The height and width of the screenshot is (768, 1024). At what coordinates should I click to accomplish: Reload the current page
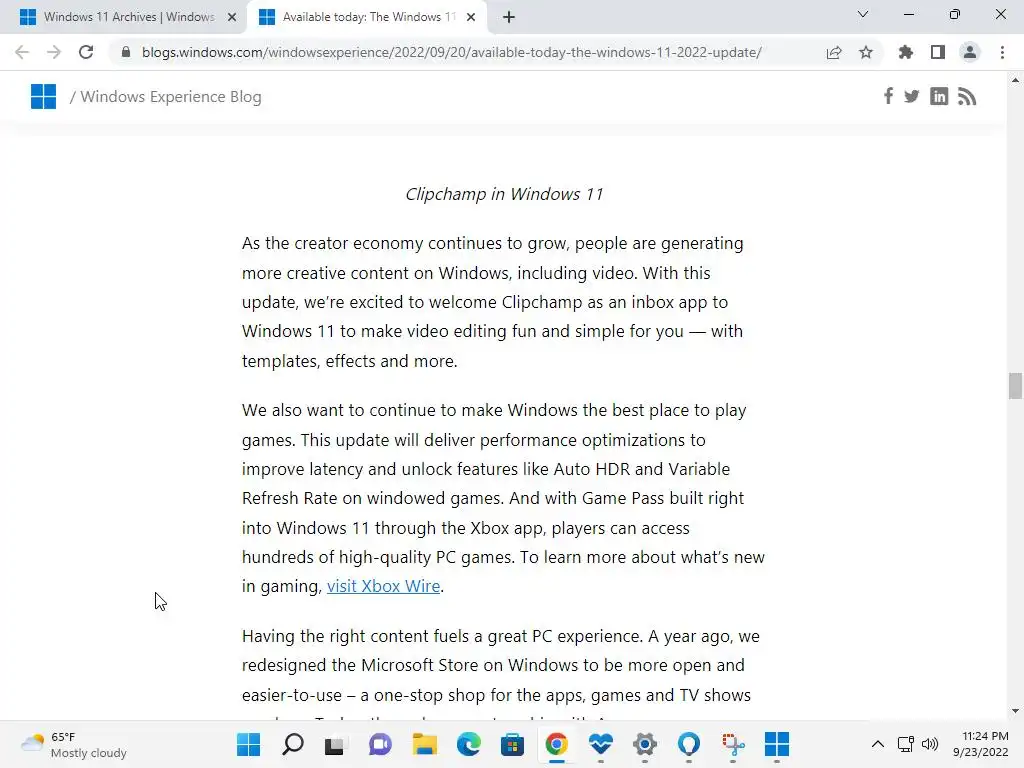86,52
